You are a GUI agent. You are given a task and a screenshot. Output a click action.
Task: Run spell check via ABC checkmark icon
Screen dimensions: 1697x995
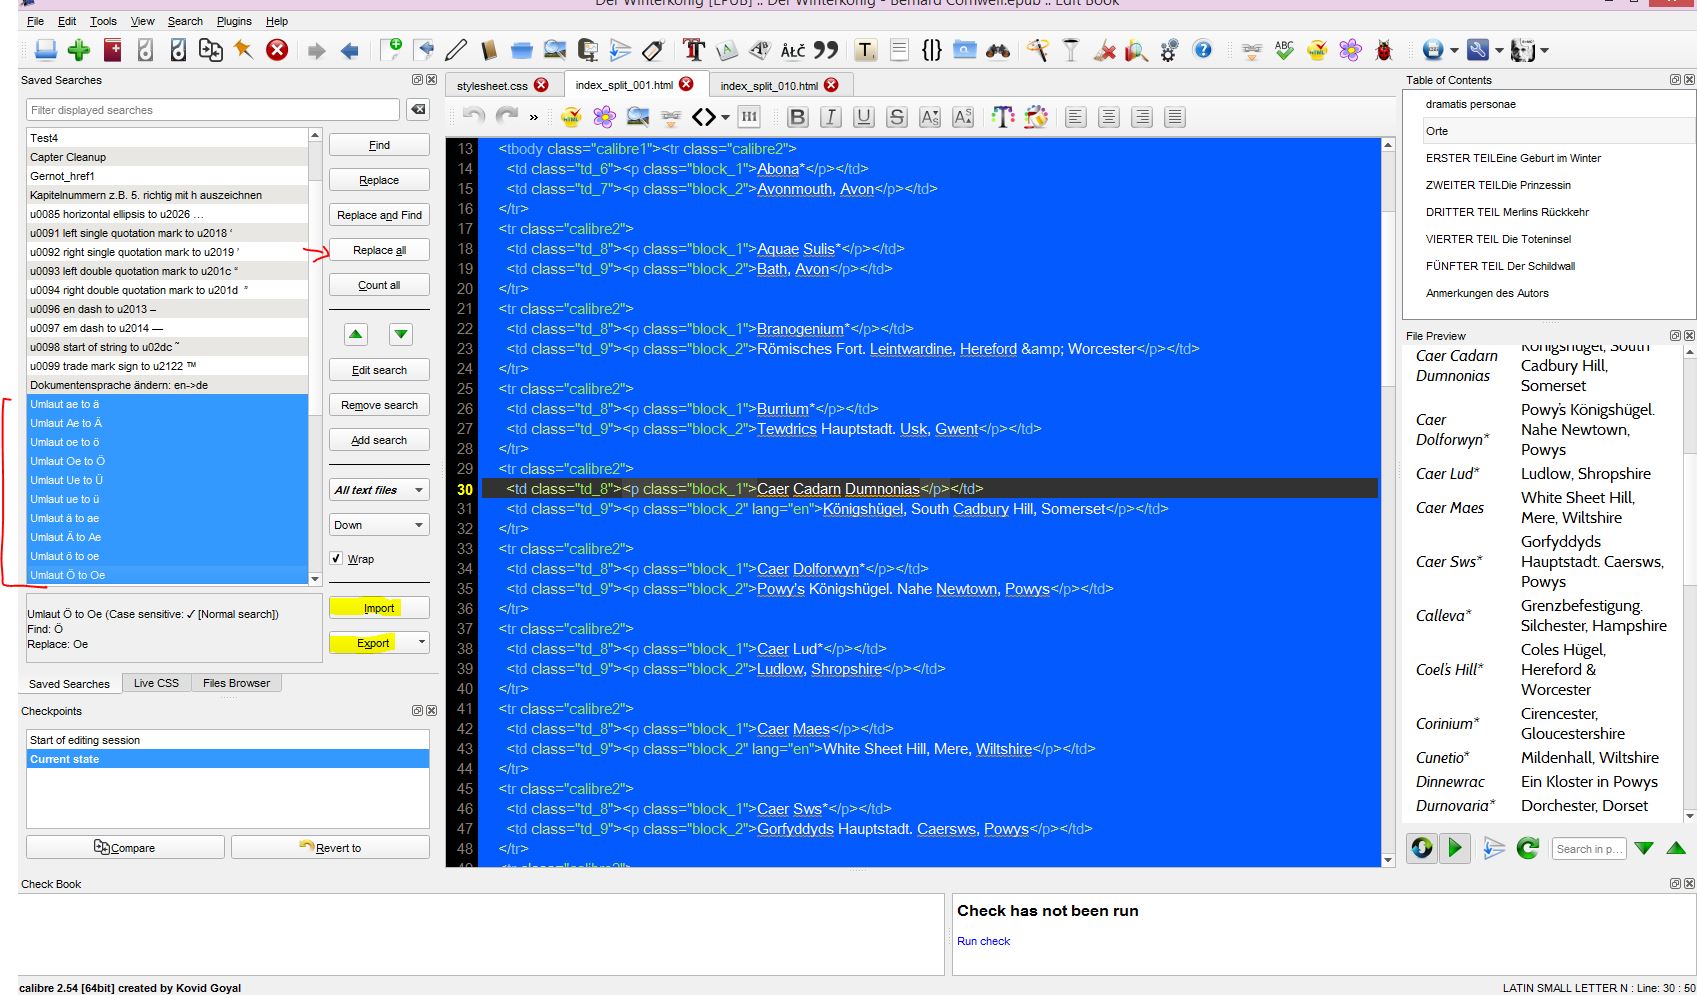(1284, 50)
